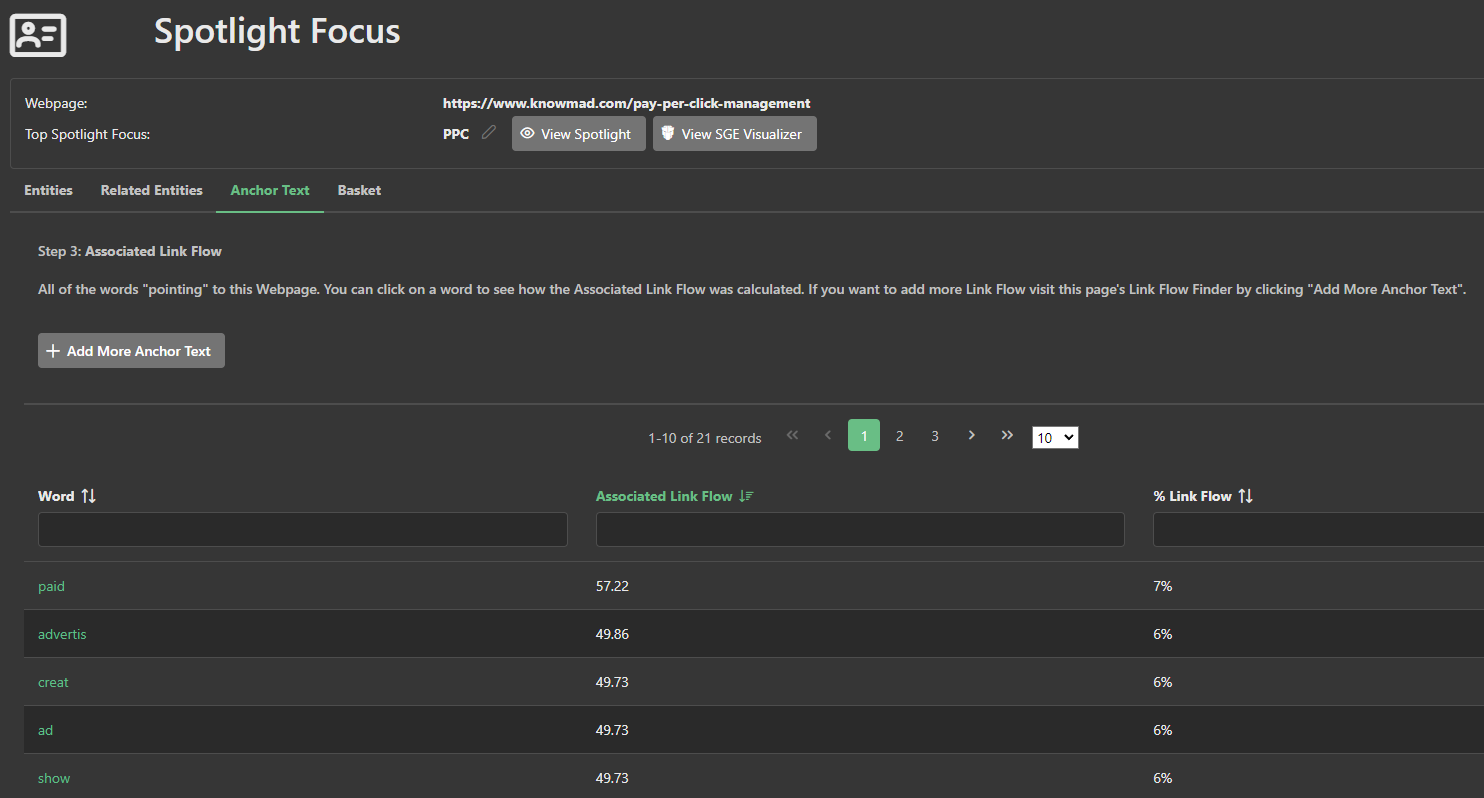The image size is (1484, 798).
Task: Go to next page with right chevron
Action: tap(971, 436)
